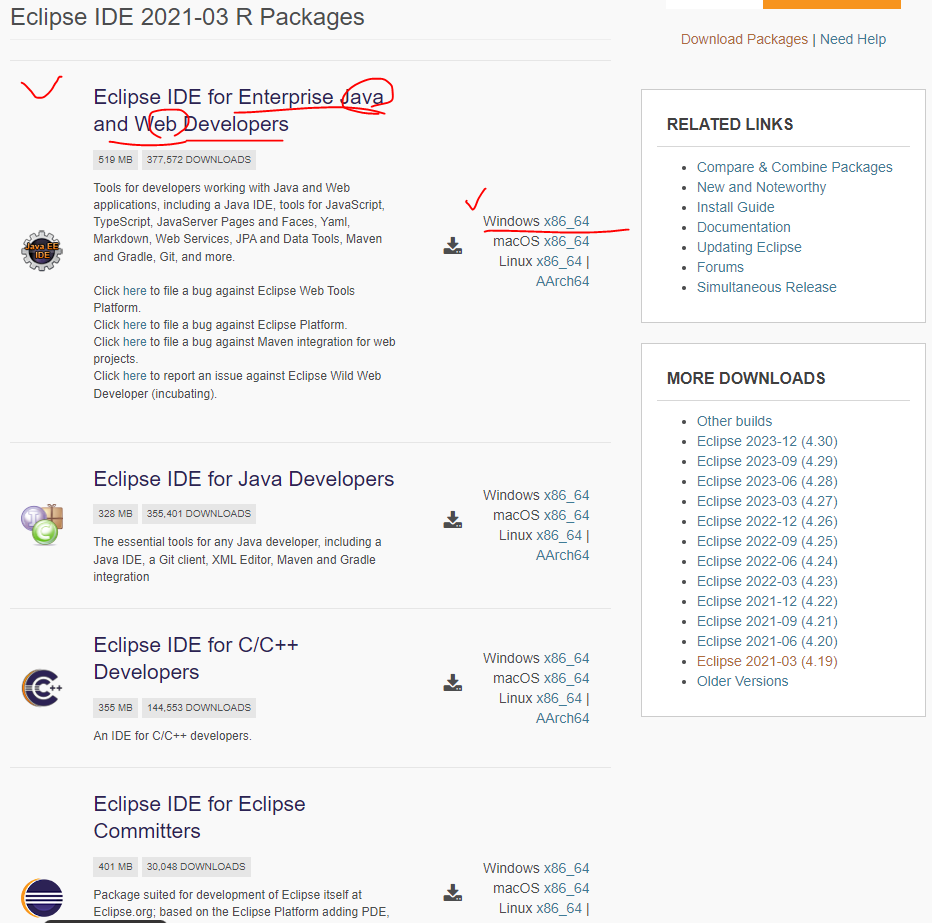Click the Java Developers package icon
Viewport: 932px width, 923px height.
click(42, 524)
